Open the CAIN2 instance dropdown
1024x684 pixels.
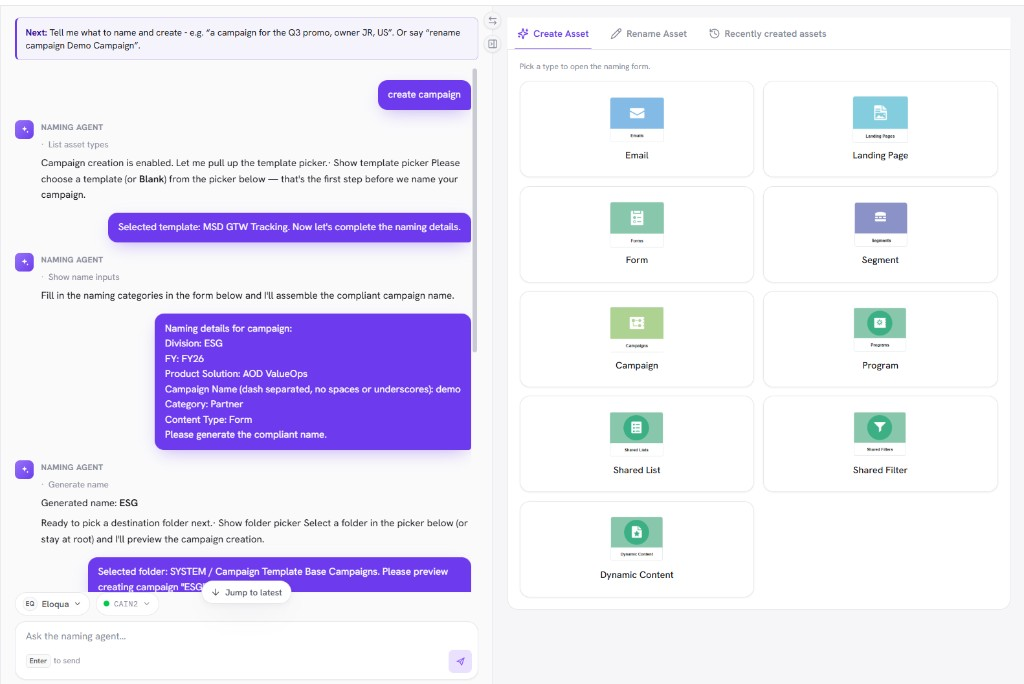pos(127,604)
